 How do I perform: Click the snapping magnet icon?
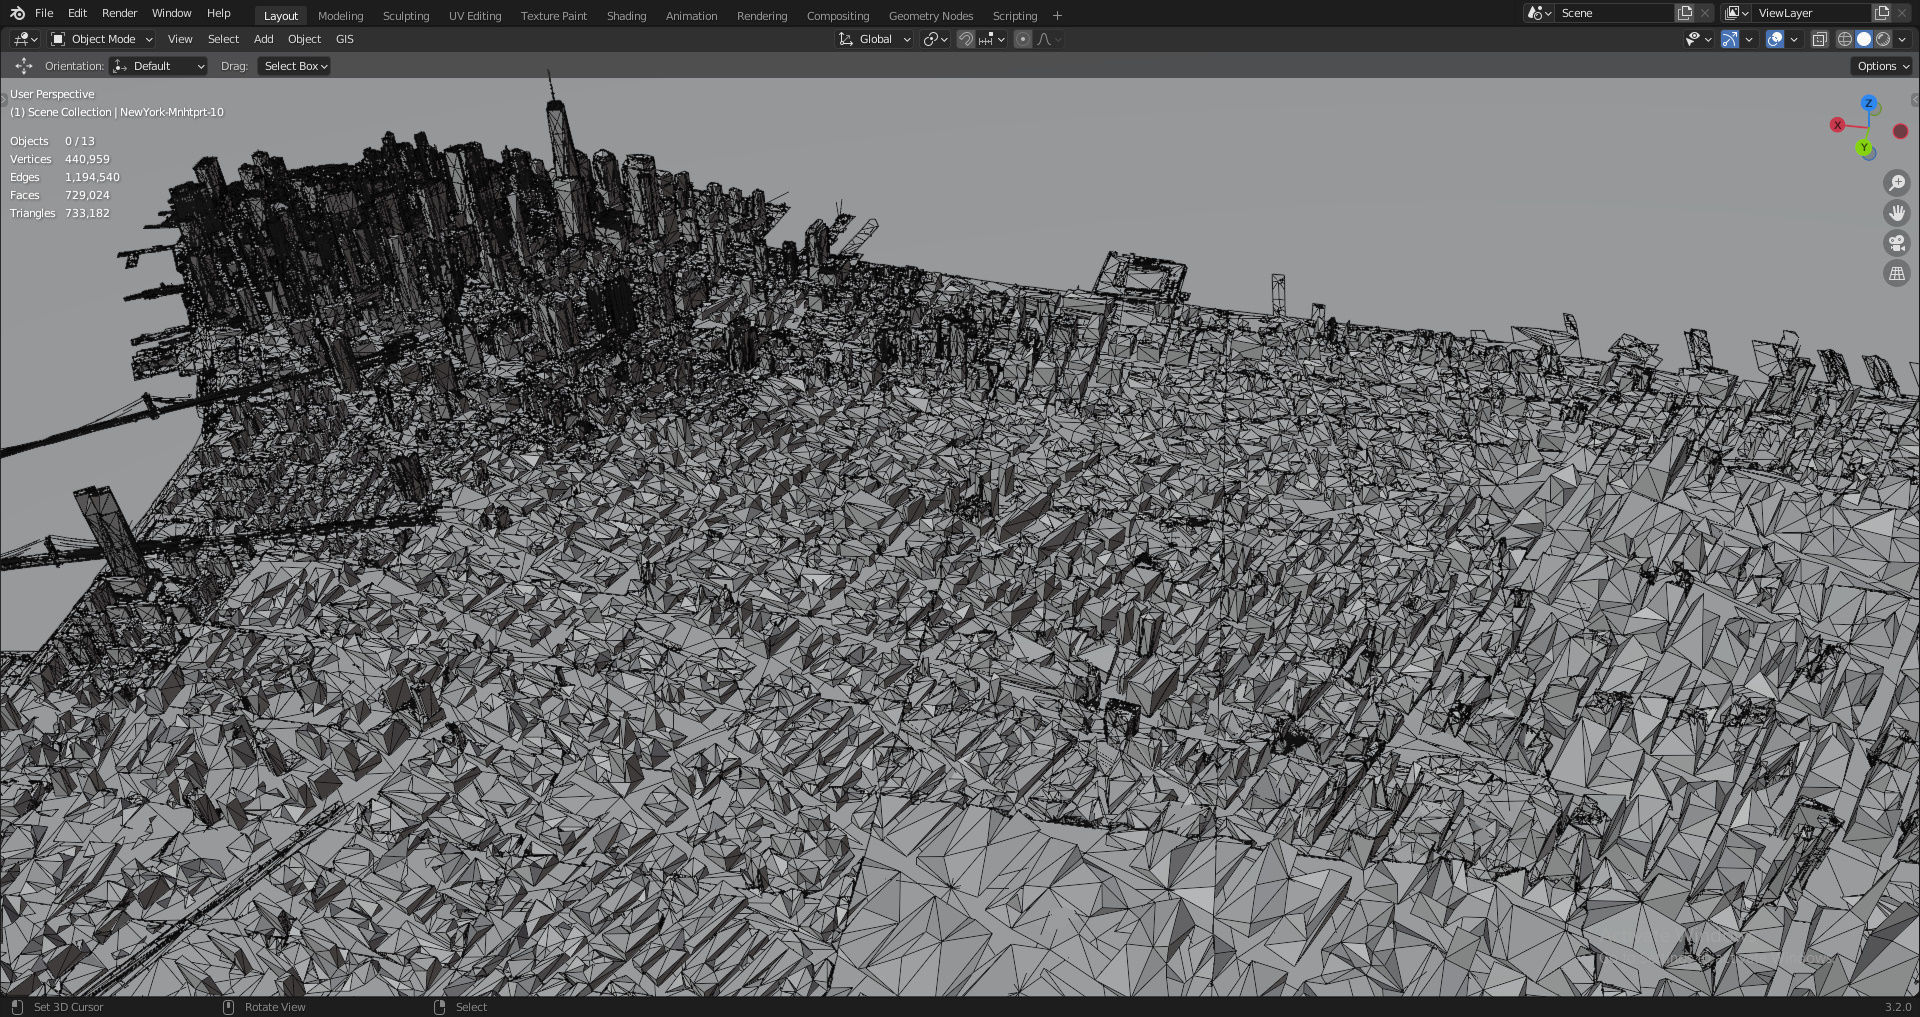coord(965,39)
